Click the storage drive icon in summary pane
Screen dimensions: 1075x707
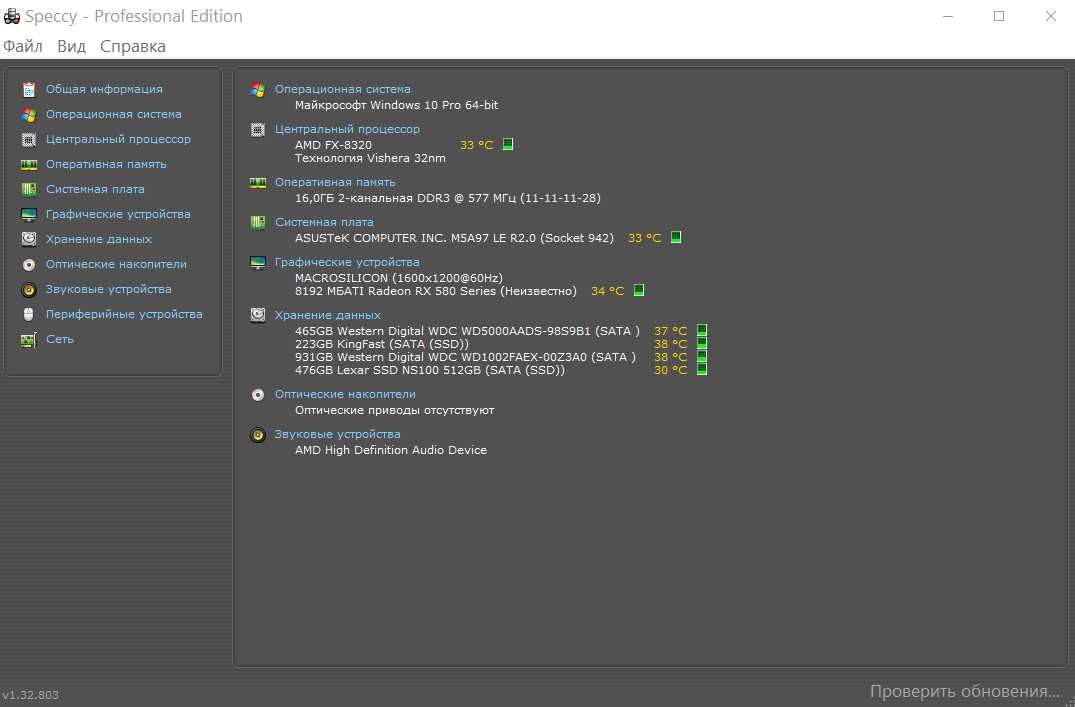pos(258,315)
